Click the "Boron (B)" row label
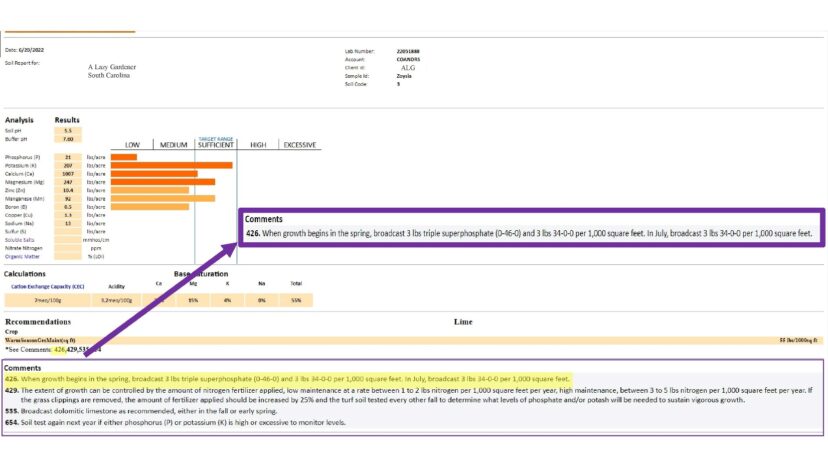 pos(16,207)
